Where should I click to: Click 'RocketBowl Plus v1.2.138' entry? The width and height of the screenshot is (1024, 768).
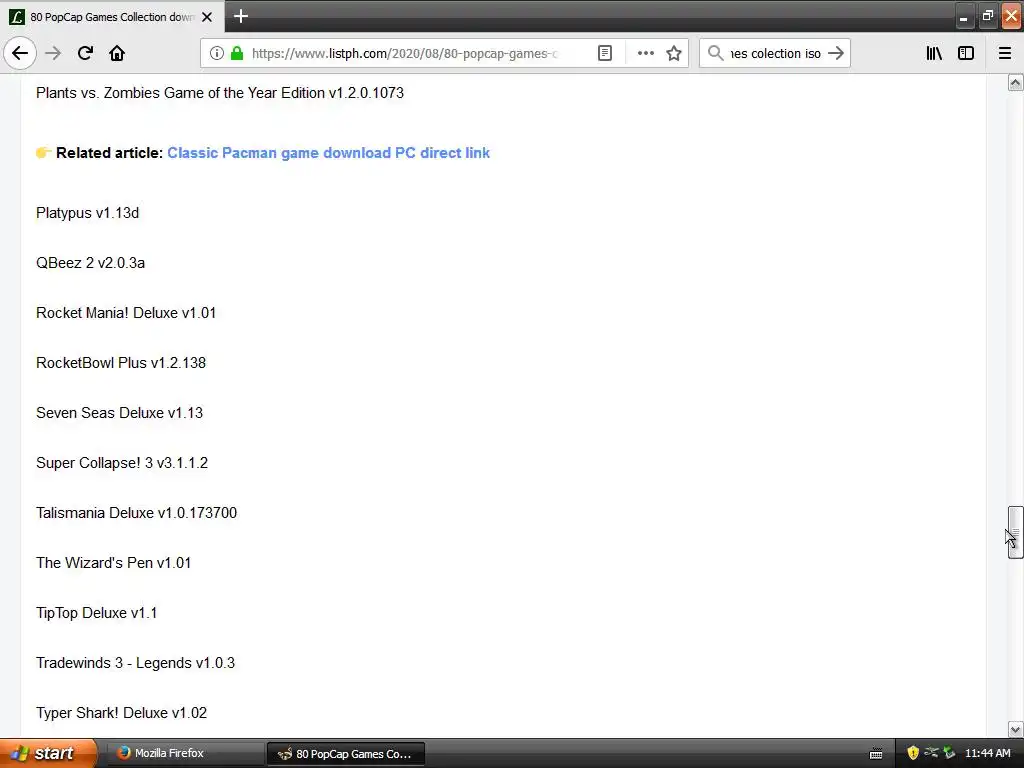(x=121, y=363)
